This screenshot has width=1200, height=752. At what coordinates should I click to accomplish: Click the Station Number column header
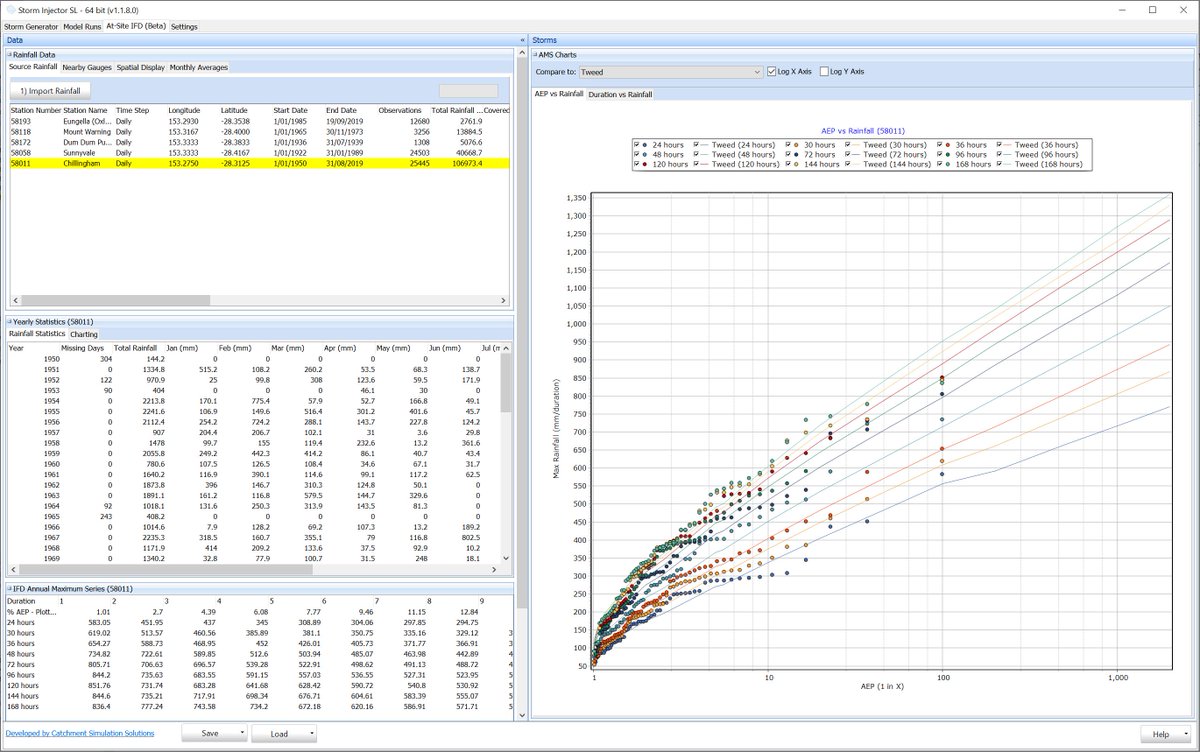(x=36, y=110)
